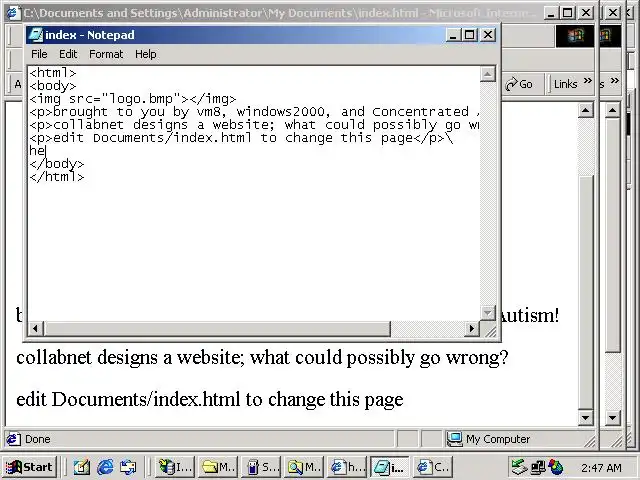This screenshot has width=640, height=480.
Task: Click the '</html>' line in Notepad
Action: tap(57, 177)
